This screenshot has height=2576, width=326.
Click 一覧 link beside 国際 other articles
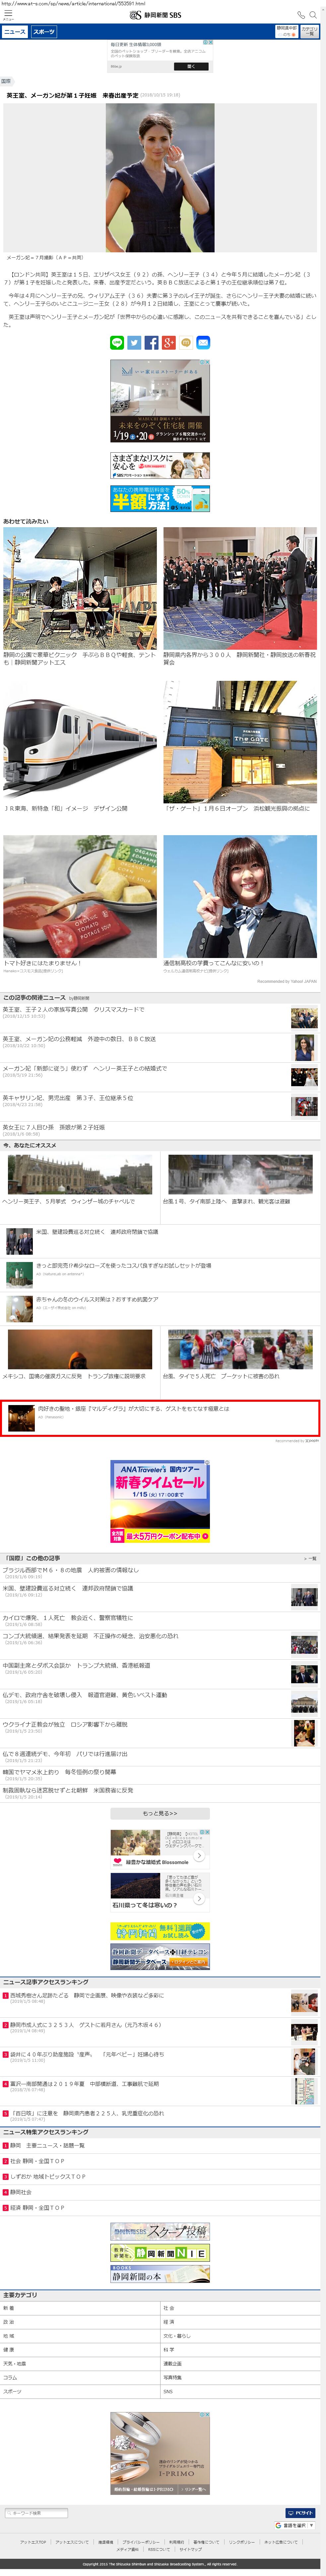click(x=311, y=1558)
